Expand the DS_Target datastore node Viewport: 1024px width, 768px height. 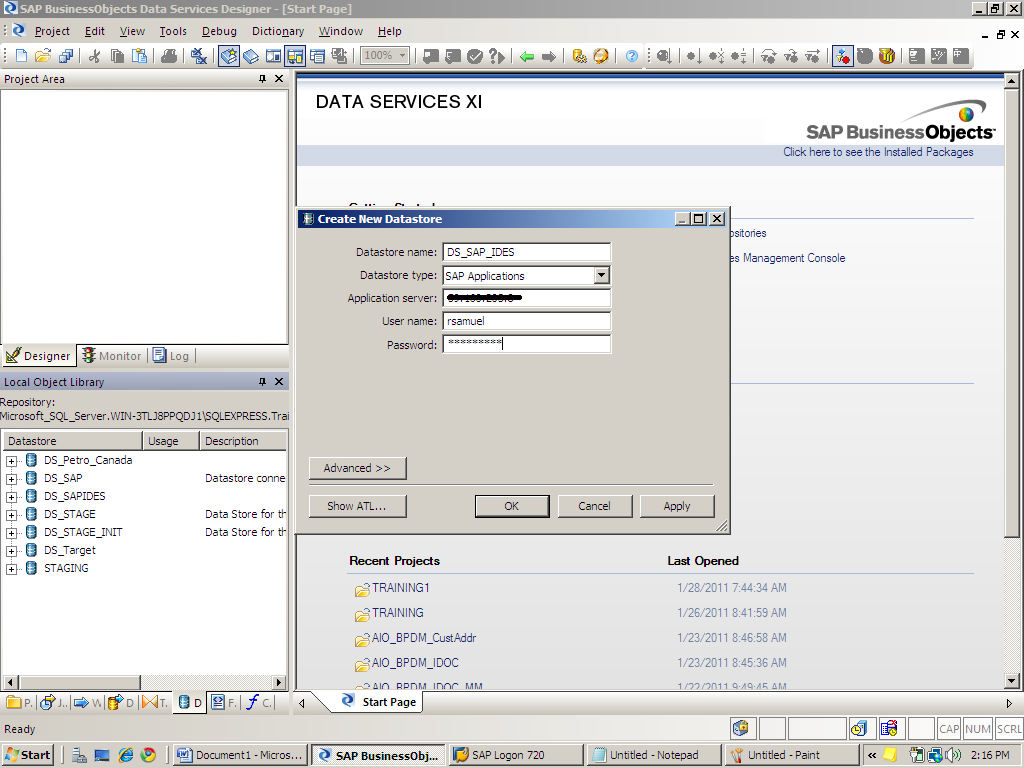[11, 551]
